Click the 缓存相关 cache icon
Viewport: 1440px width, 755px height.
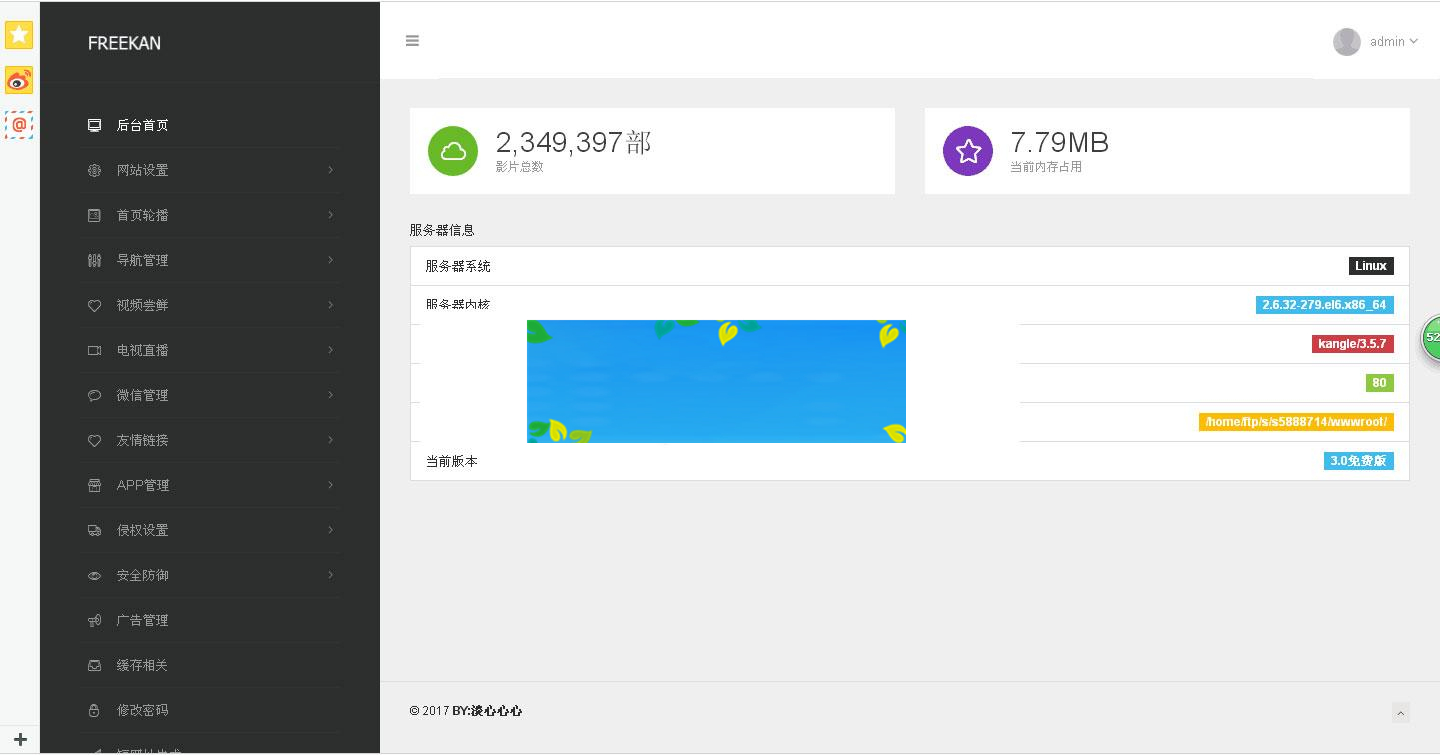click(x=93, y=665)
